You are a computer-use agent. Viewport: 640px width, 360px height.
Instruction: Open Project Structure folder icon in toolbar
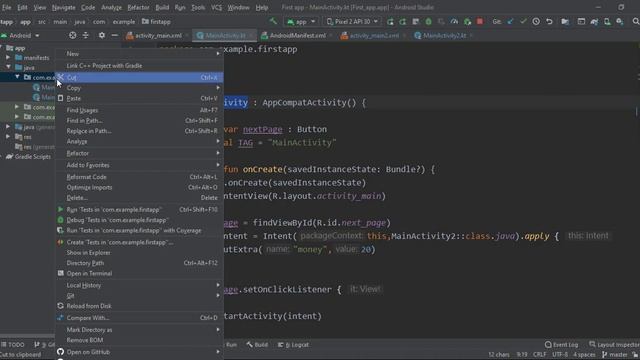click(565, 22)
